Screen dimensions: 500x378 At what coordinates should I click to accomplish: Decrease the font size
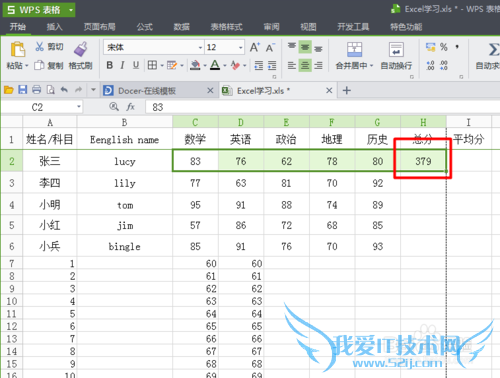click(270, 47)
